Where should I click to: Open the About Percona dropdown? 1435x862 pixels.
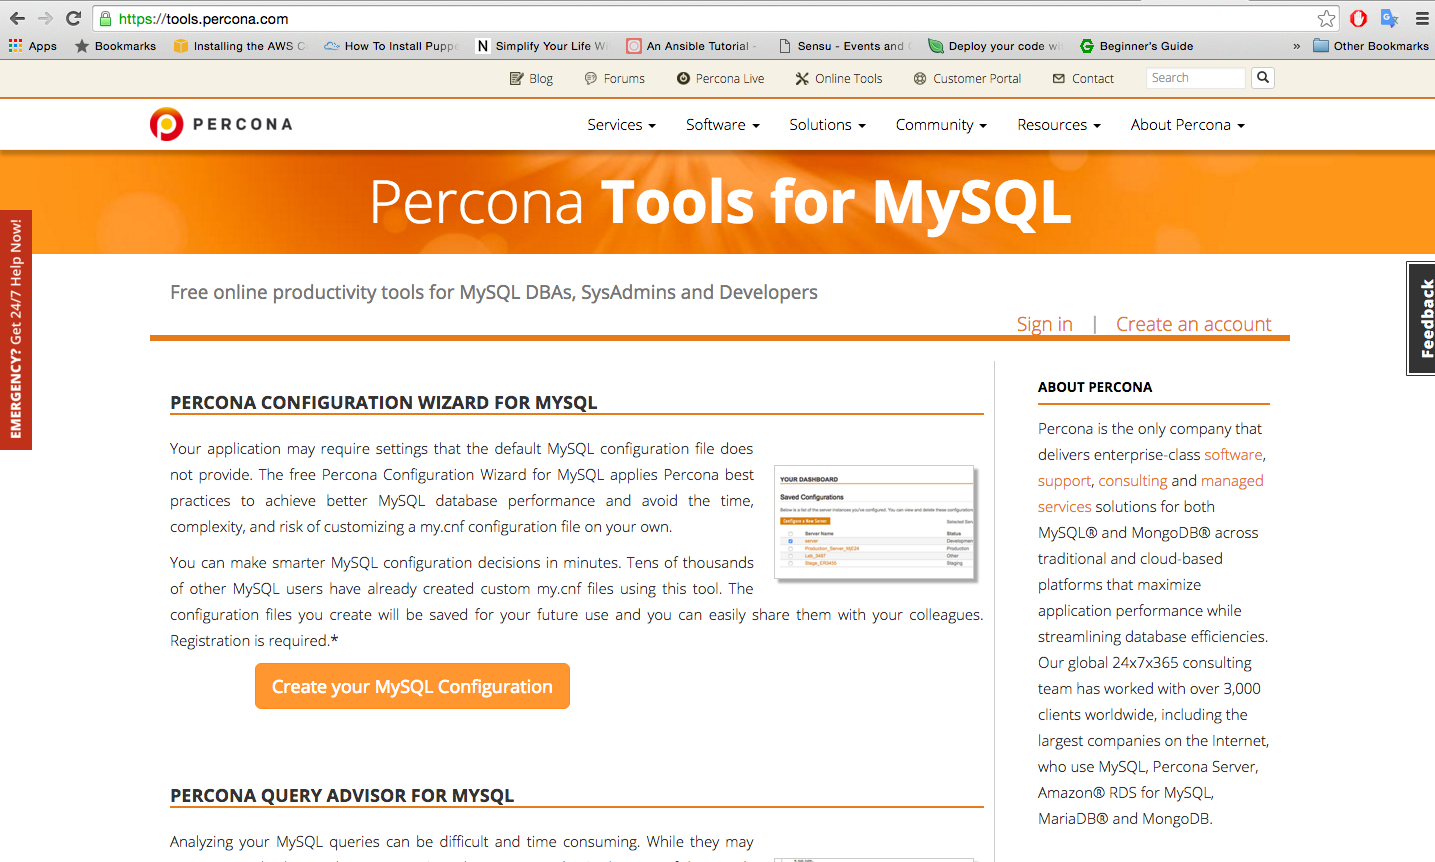pyautogui.click(x=1187, y=125)
